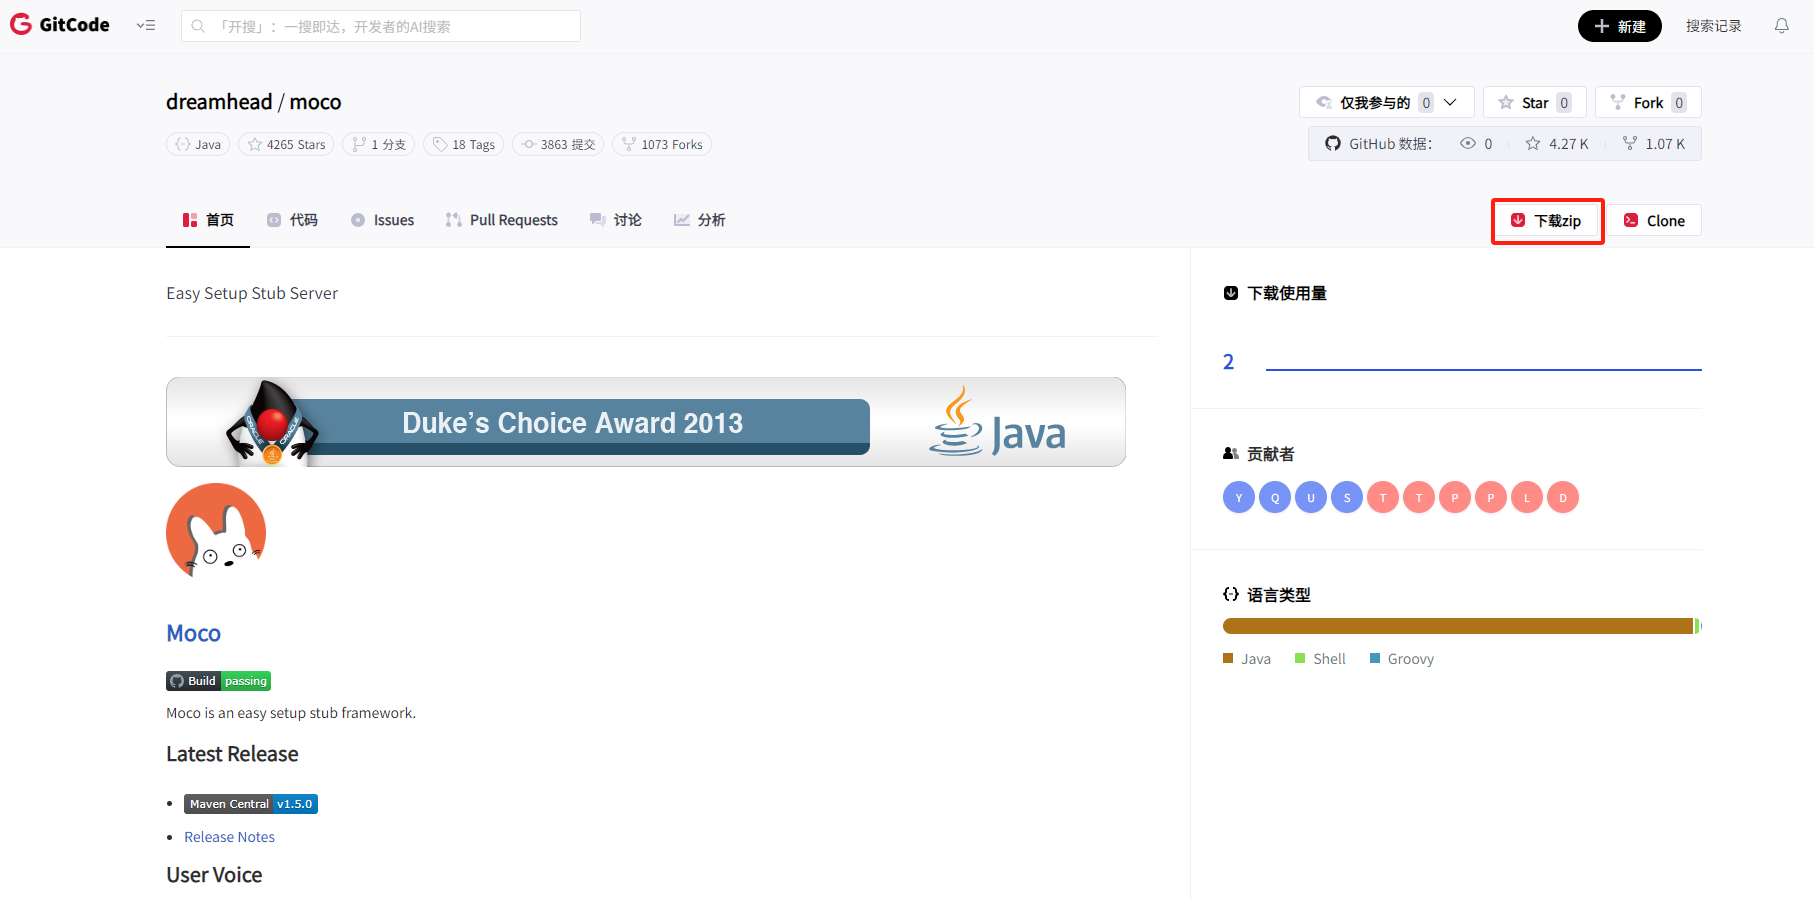Viewport: 1814px width, 901px height.
Task: Open the collapsed menu icon beside GitCode
Action: click(146, 26)
